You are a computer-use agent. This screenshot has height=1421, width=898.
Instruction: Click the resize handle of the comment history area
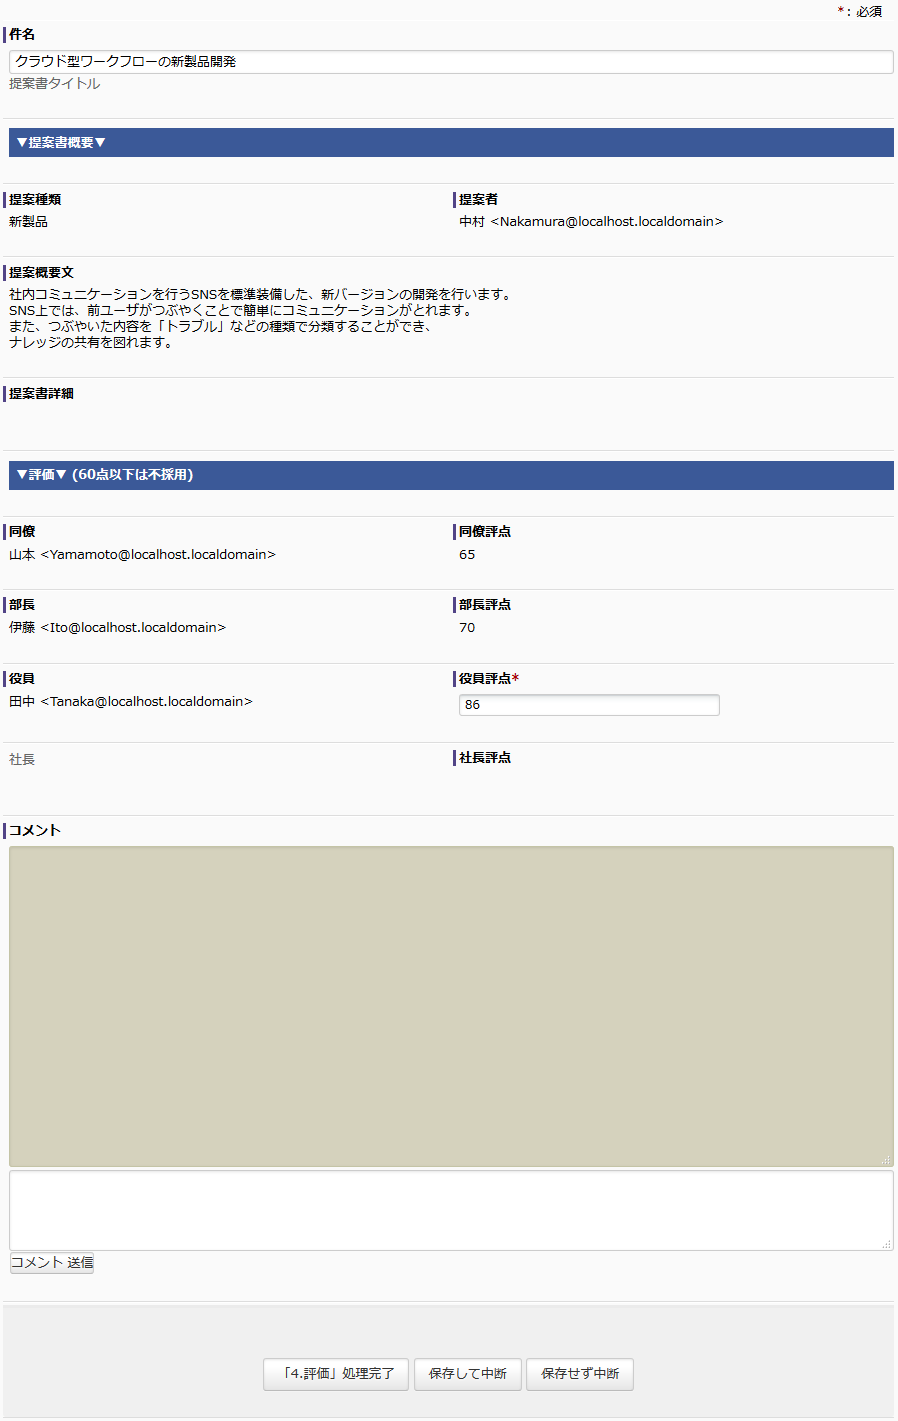886,1160
